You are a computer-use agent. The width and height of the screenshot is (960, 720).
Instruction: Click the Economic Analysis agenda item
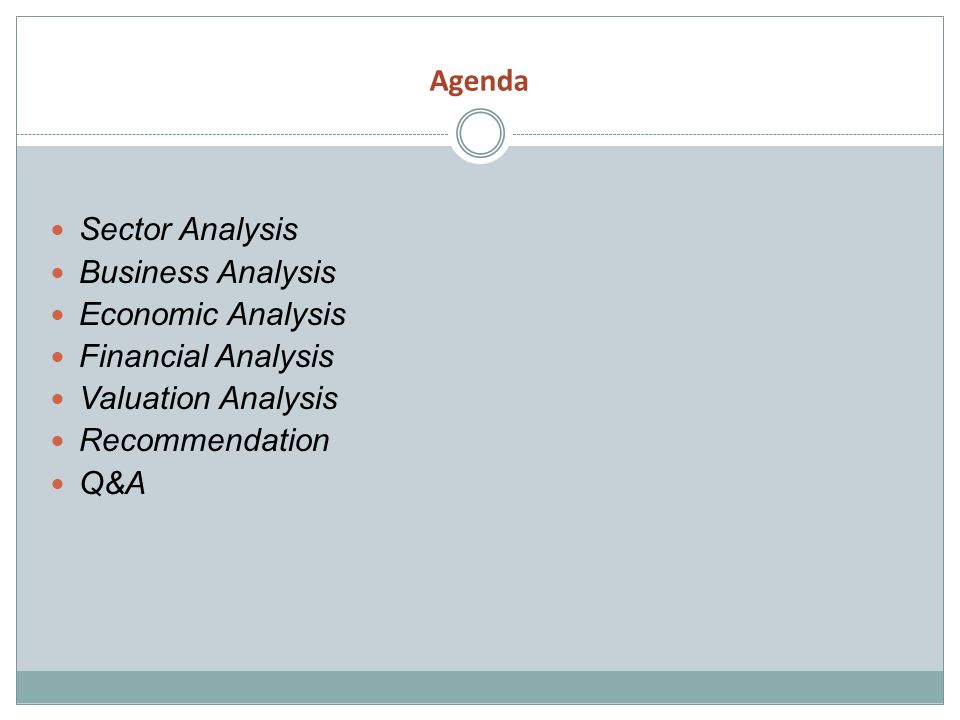pos(212,315)
